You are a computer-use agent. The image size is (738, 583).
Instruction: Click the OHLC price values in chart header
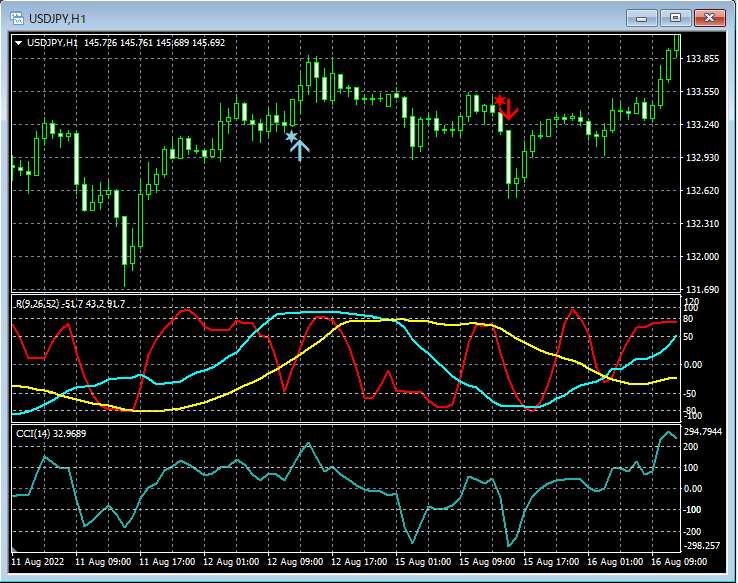point(155,43)
